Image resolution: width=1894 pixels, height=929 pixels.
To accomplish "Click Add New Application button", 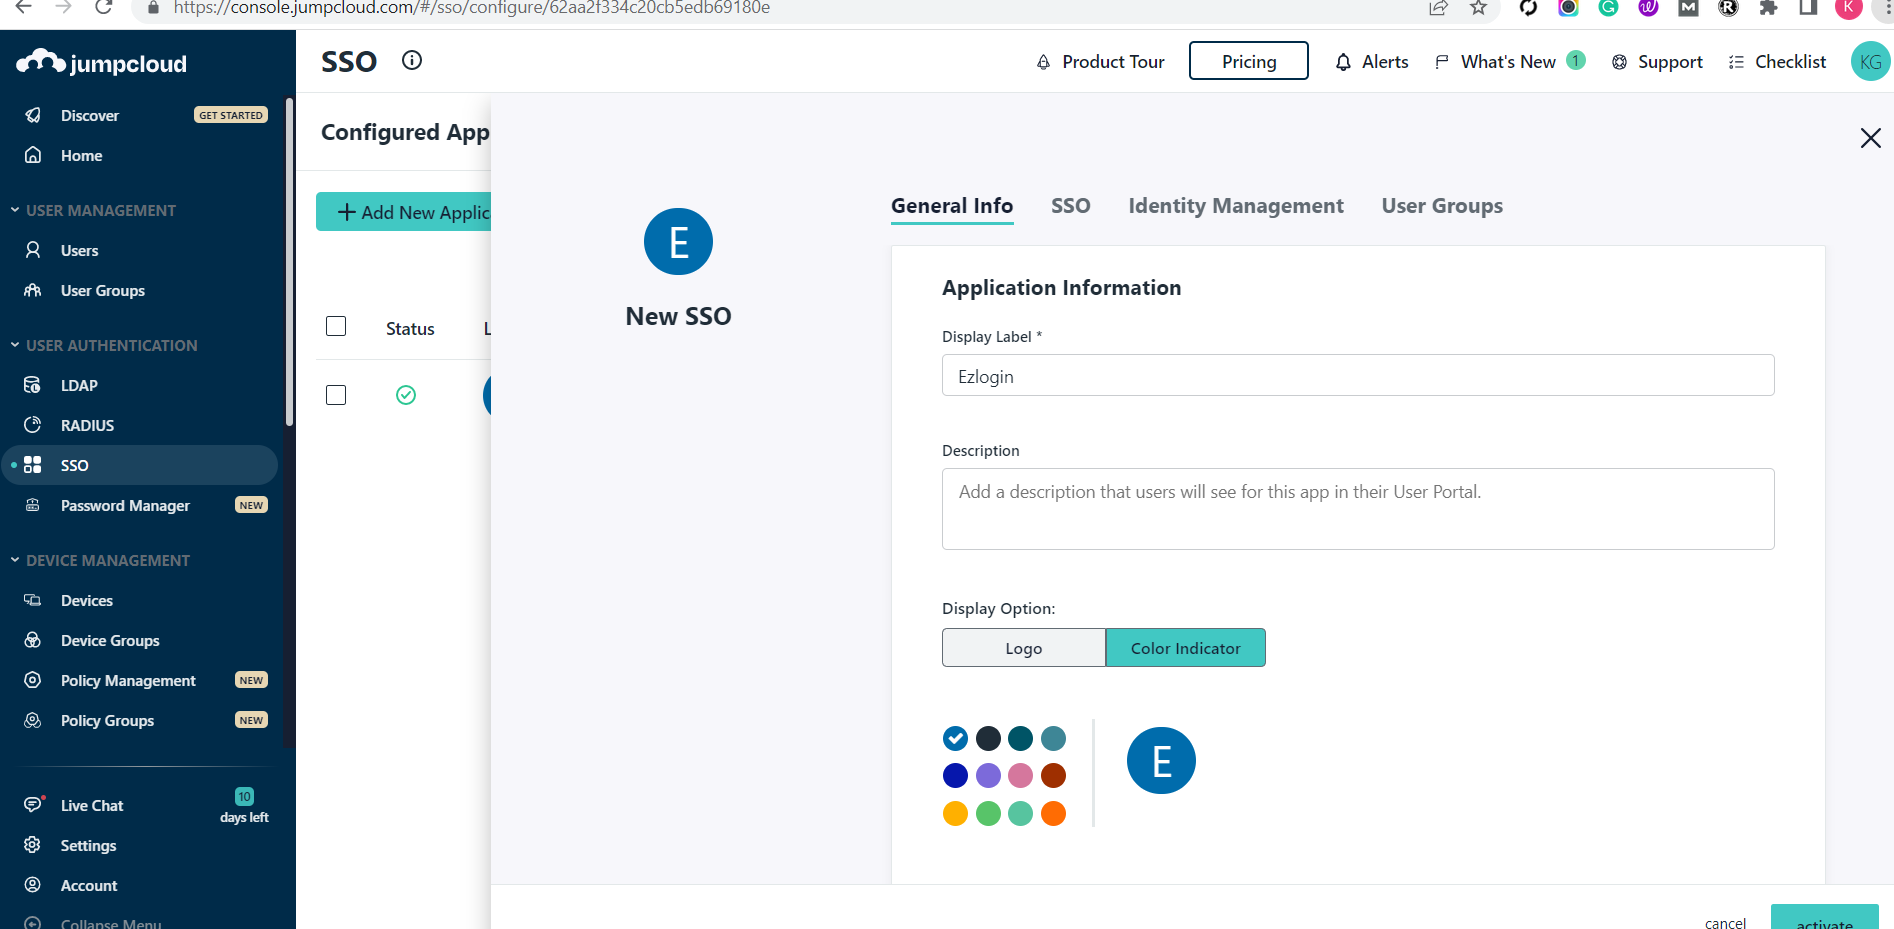I will point(404,212).
